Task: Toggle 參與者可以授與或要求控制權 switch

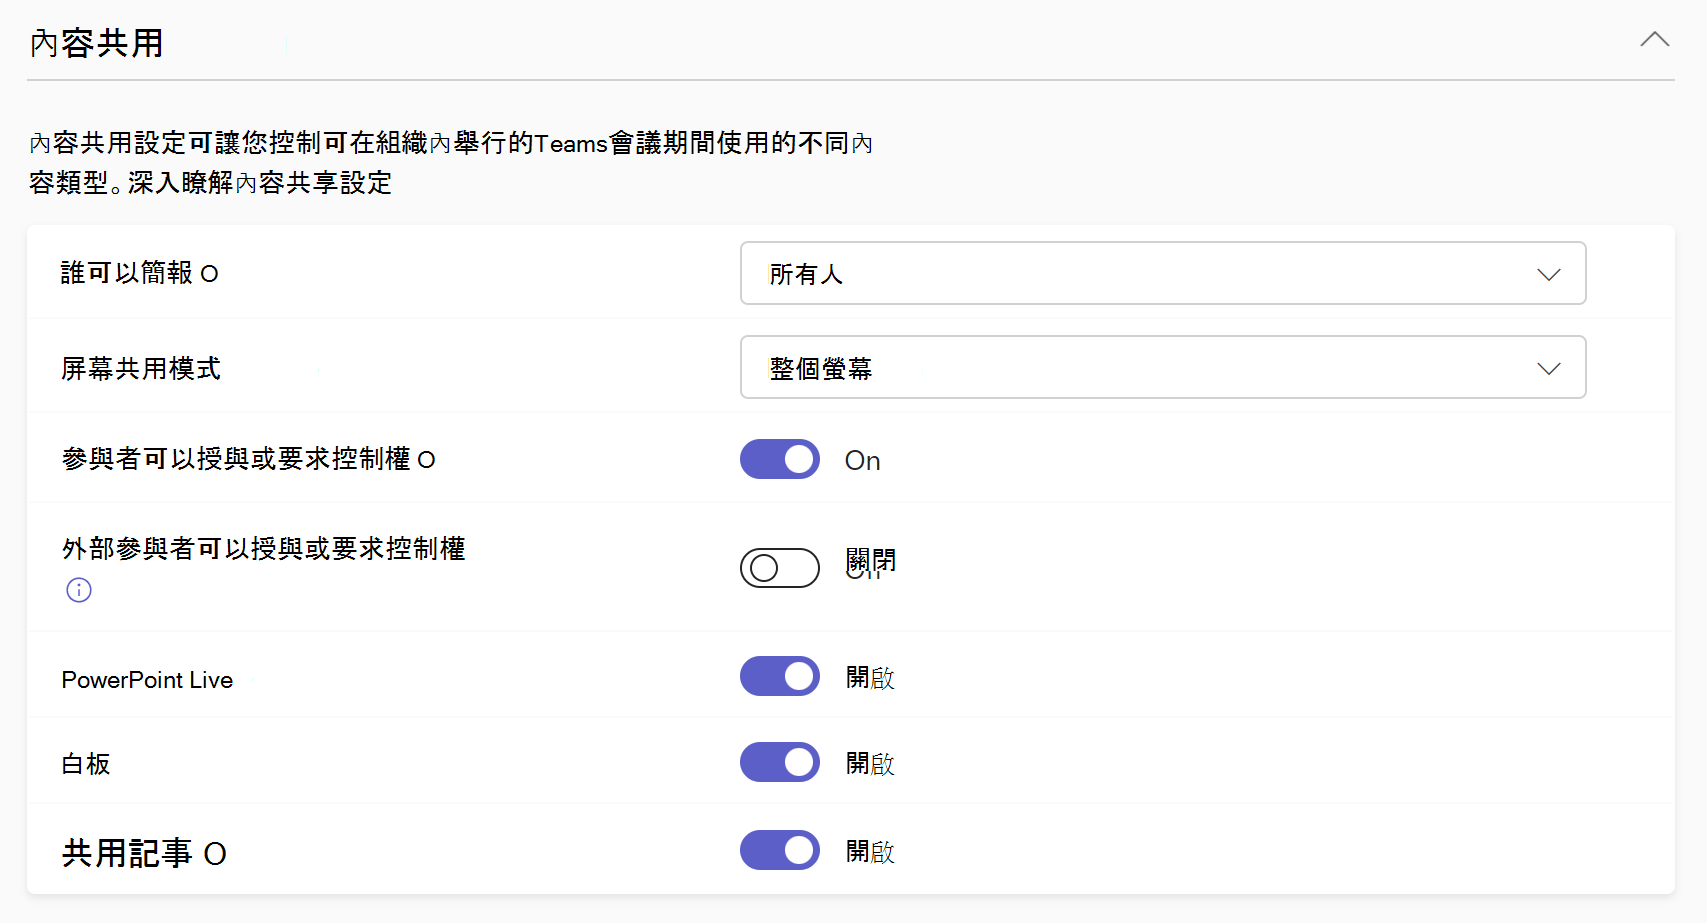Action: (x=780, y=459)
